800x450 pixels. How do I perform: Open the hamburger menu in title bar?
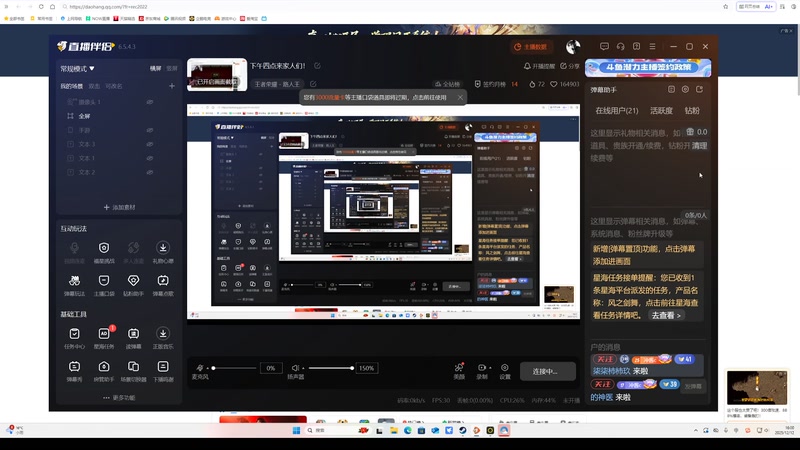(x=653, y=46)
